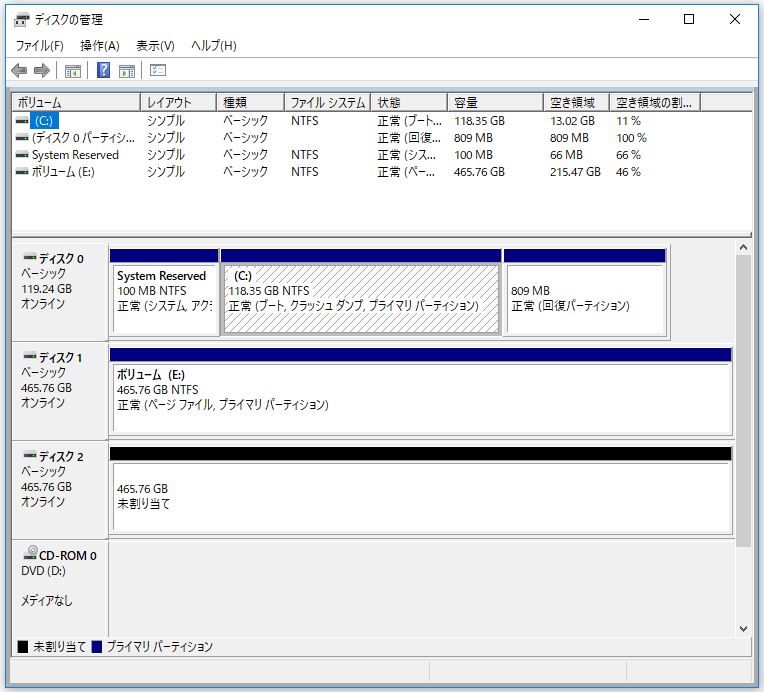
Task: Sort by the ファイル システム column header
Action: coord(327,102)
